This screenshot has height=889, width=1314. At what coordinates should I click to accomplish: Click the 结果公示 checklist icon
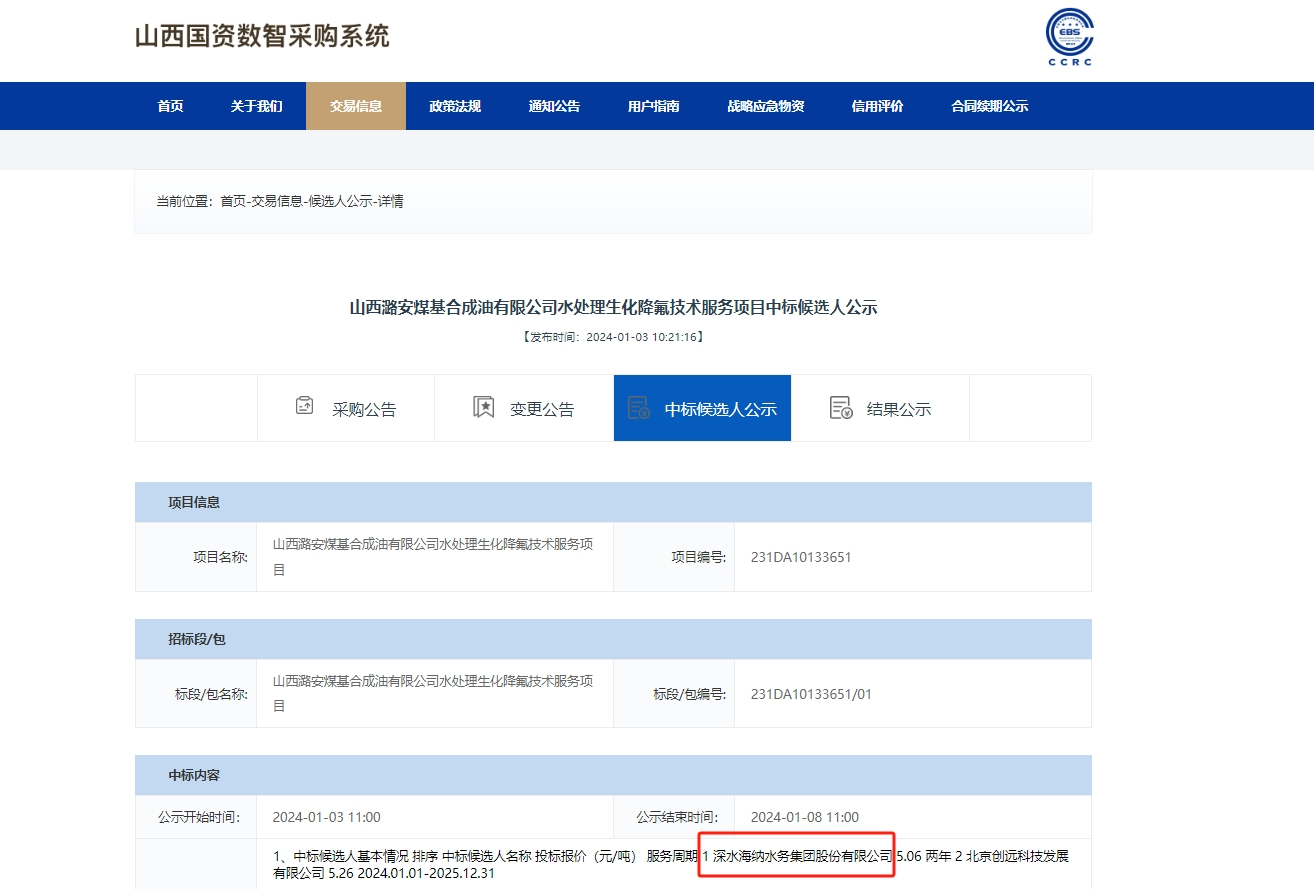[839, 406]
